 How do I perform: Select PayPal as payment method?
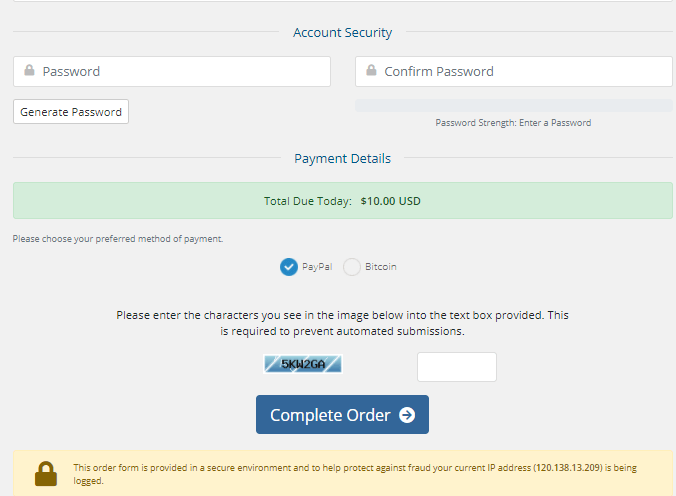click(x=289, y=267)
